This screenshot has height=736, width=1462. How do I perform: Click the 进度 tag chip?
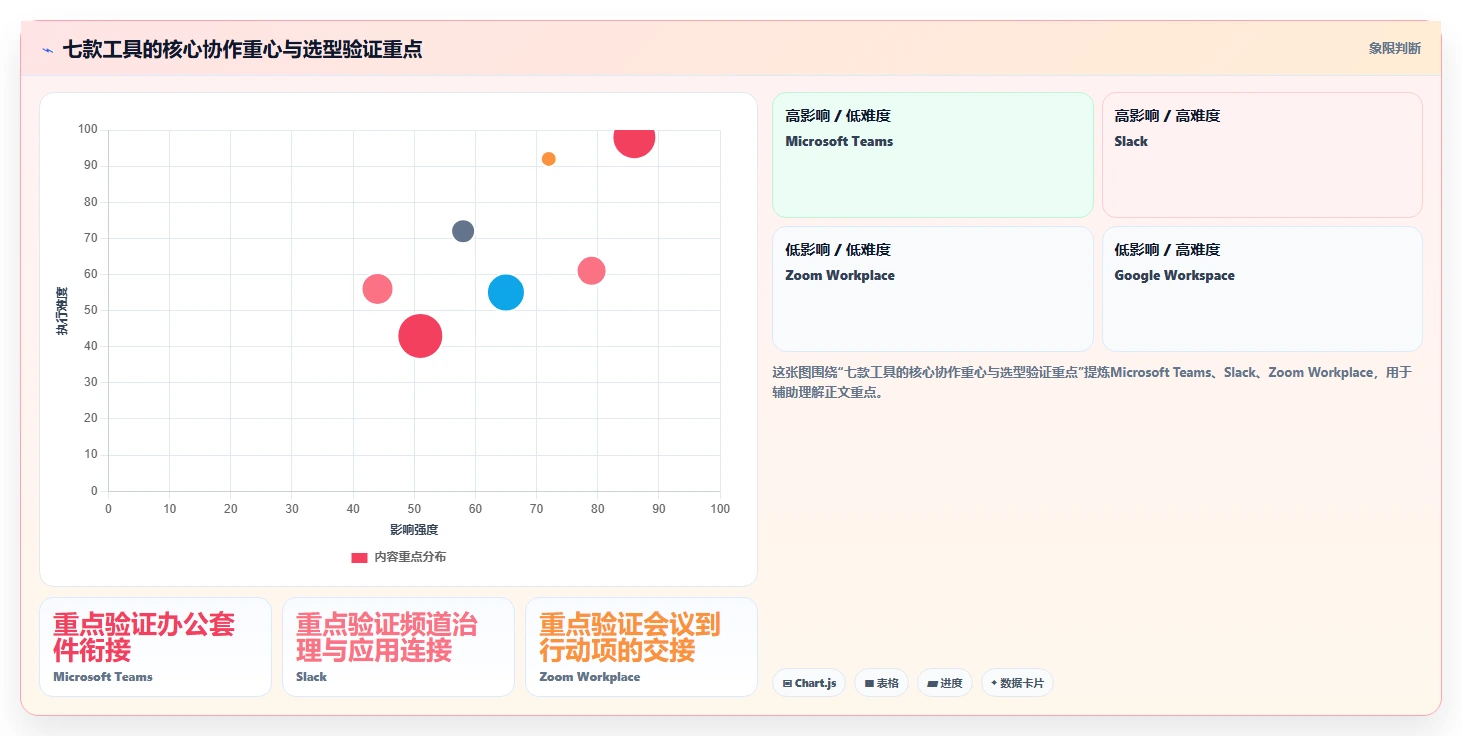[x=944, y=683]
